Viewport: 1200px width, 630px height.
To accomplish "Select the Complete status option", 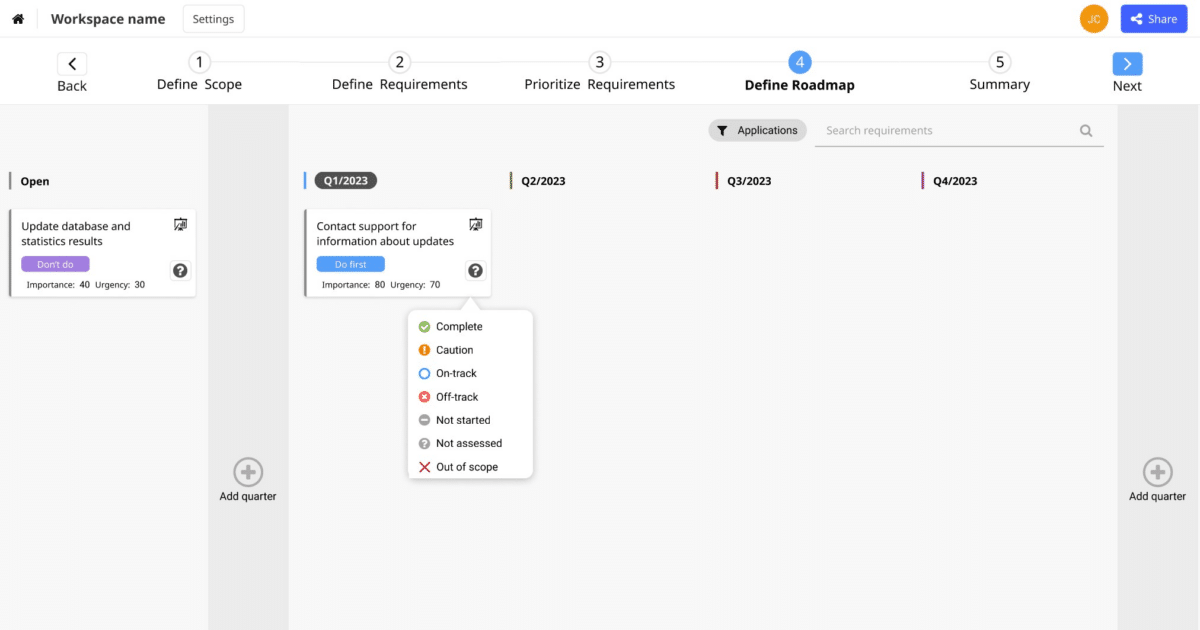I will [458, 327].
